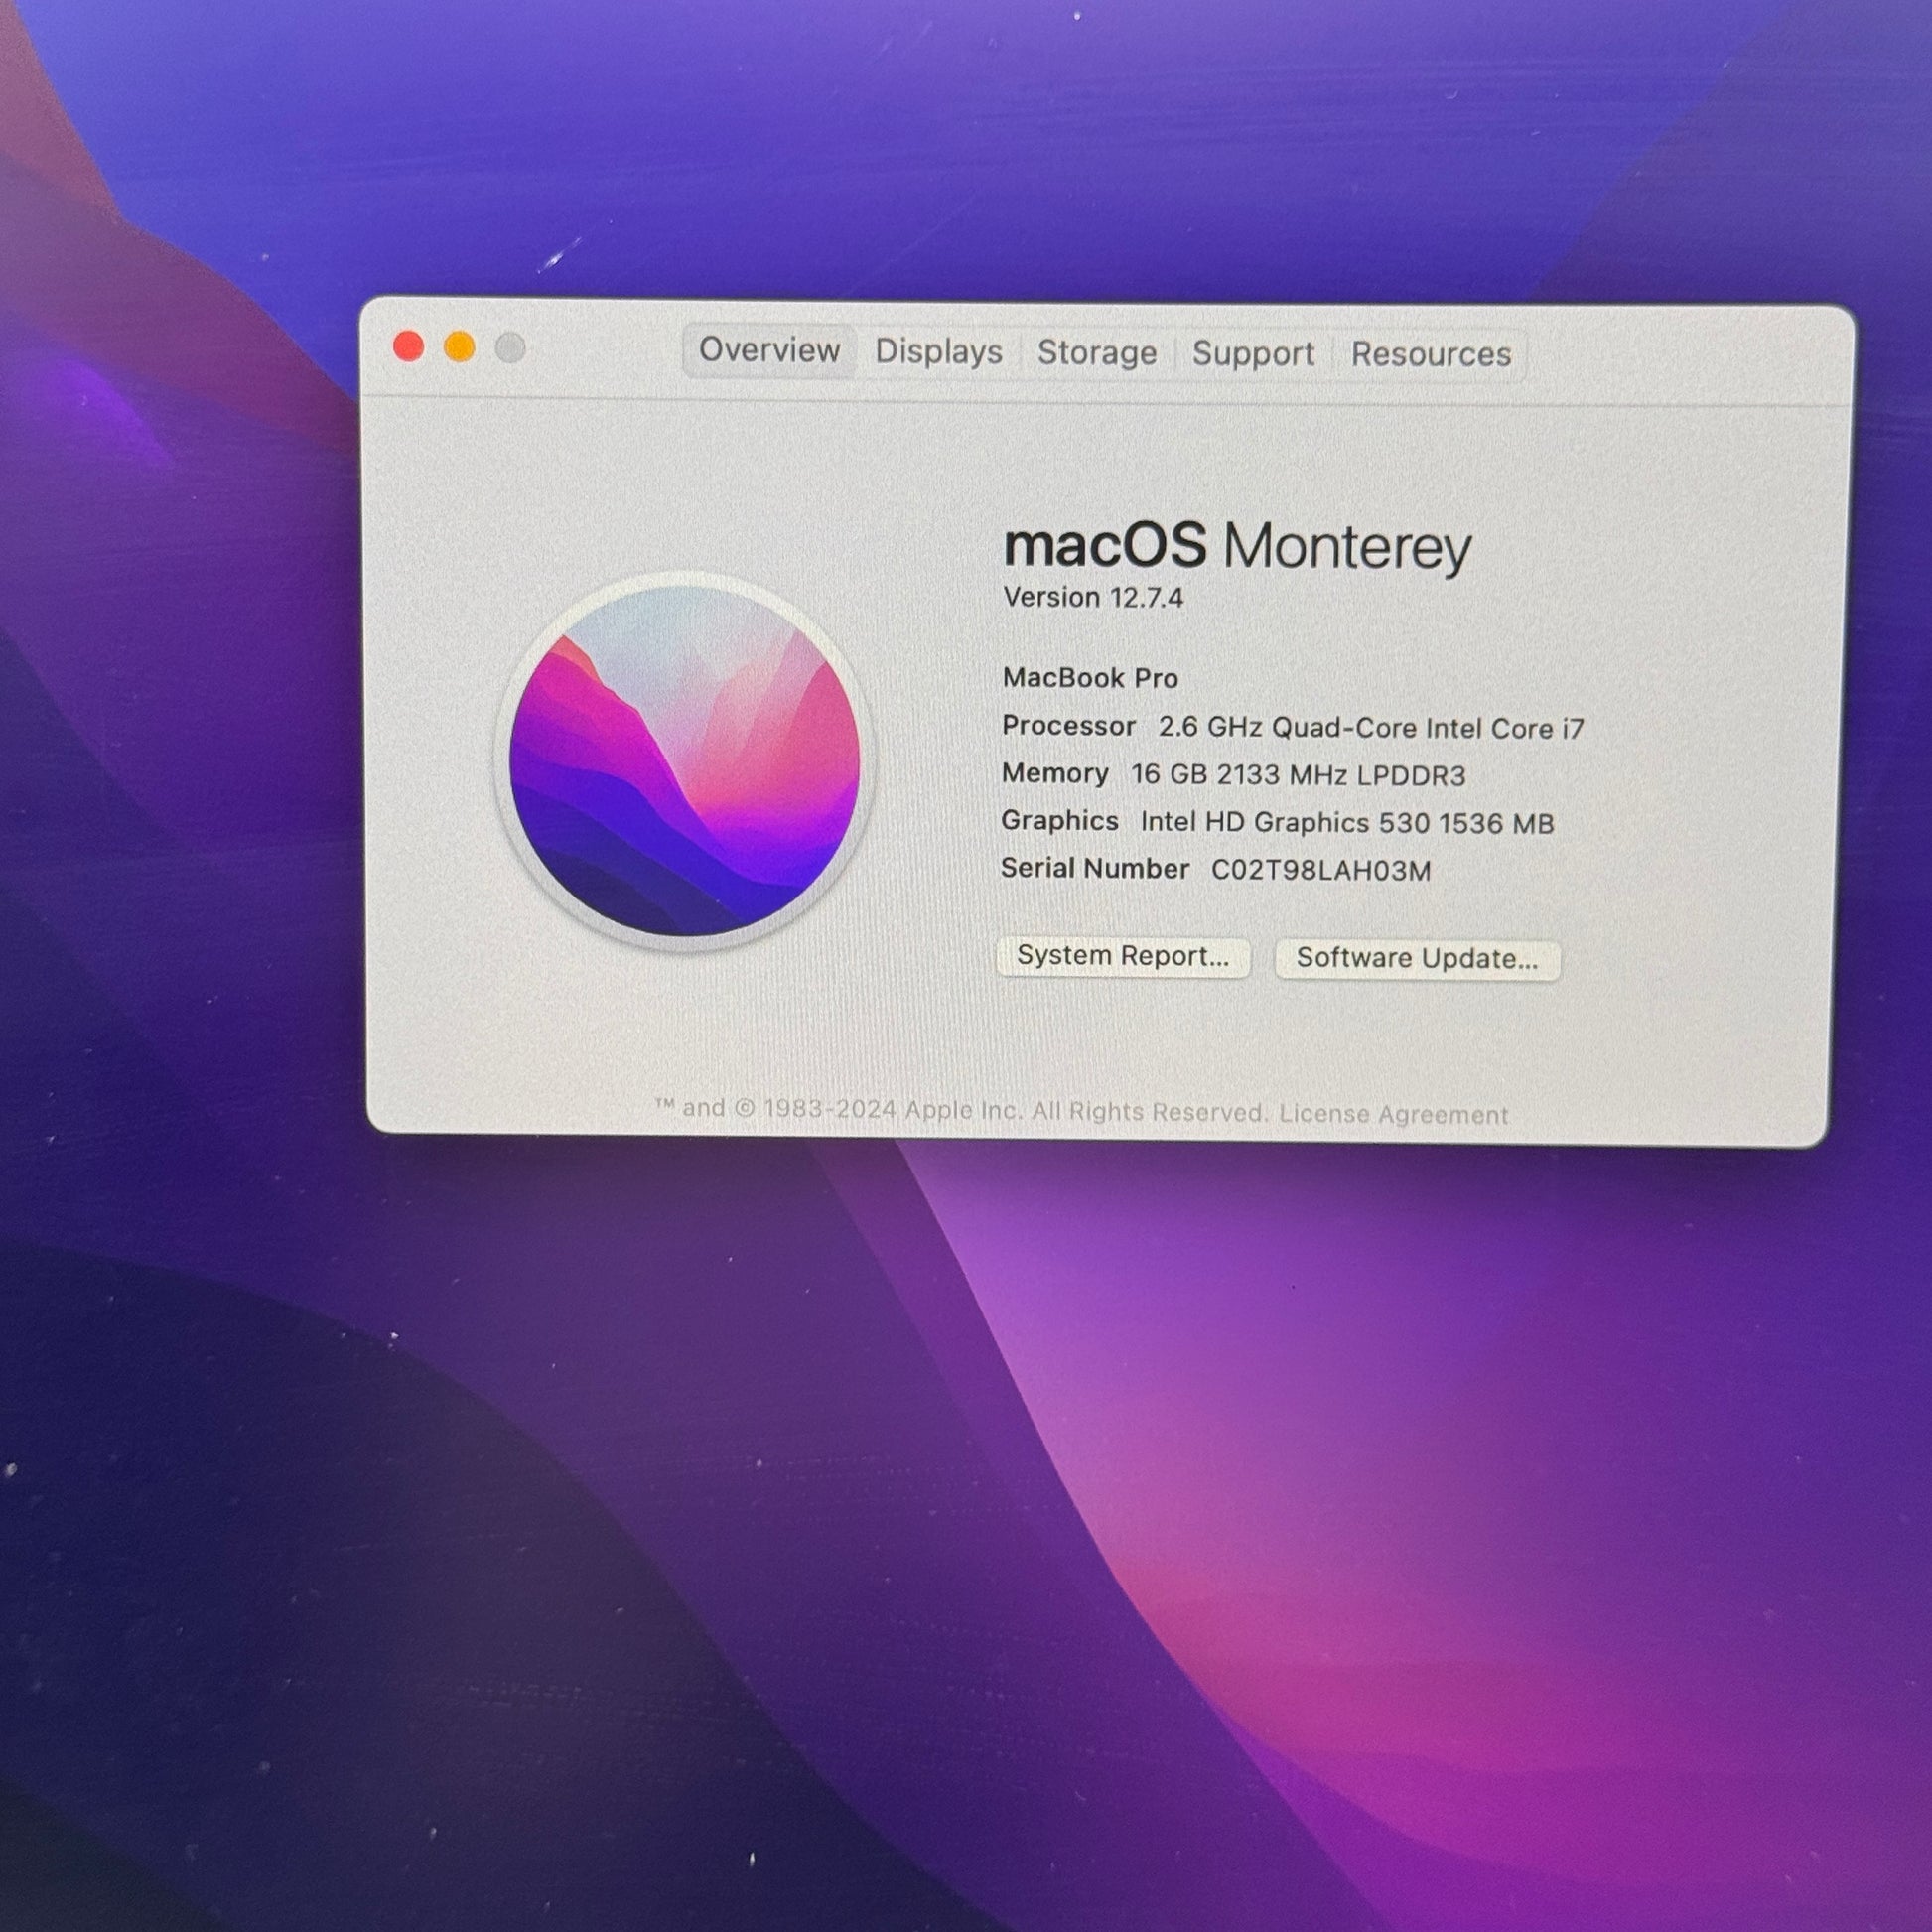This screenshot has height=1932, width=1932.
Task: Close the About This Mac window
Action: pos(409,347)
